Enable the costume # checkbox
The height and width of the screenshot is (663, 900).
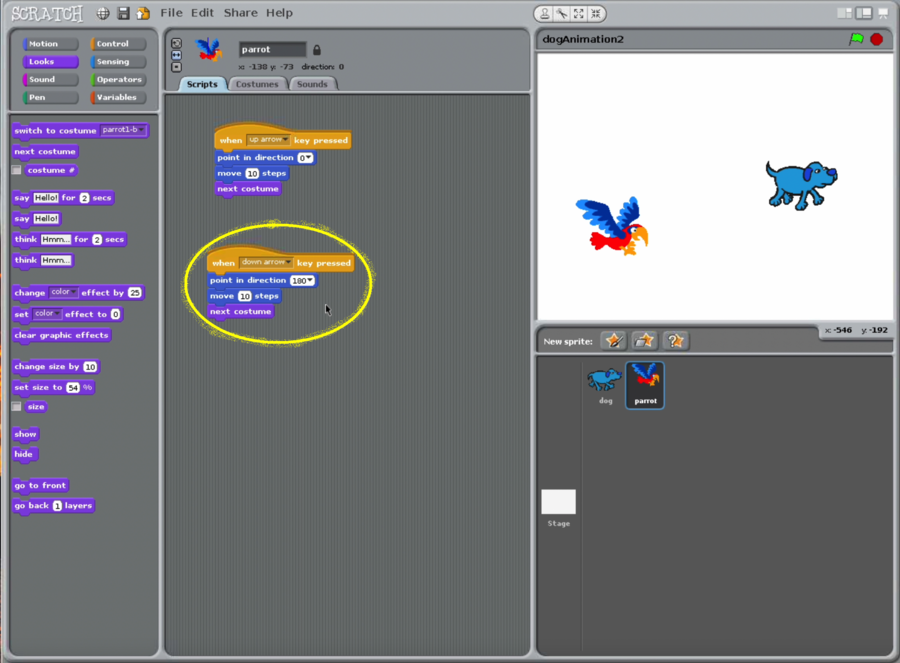17,171
